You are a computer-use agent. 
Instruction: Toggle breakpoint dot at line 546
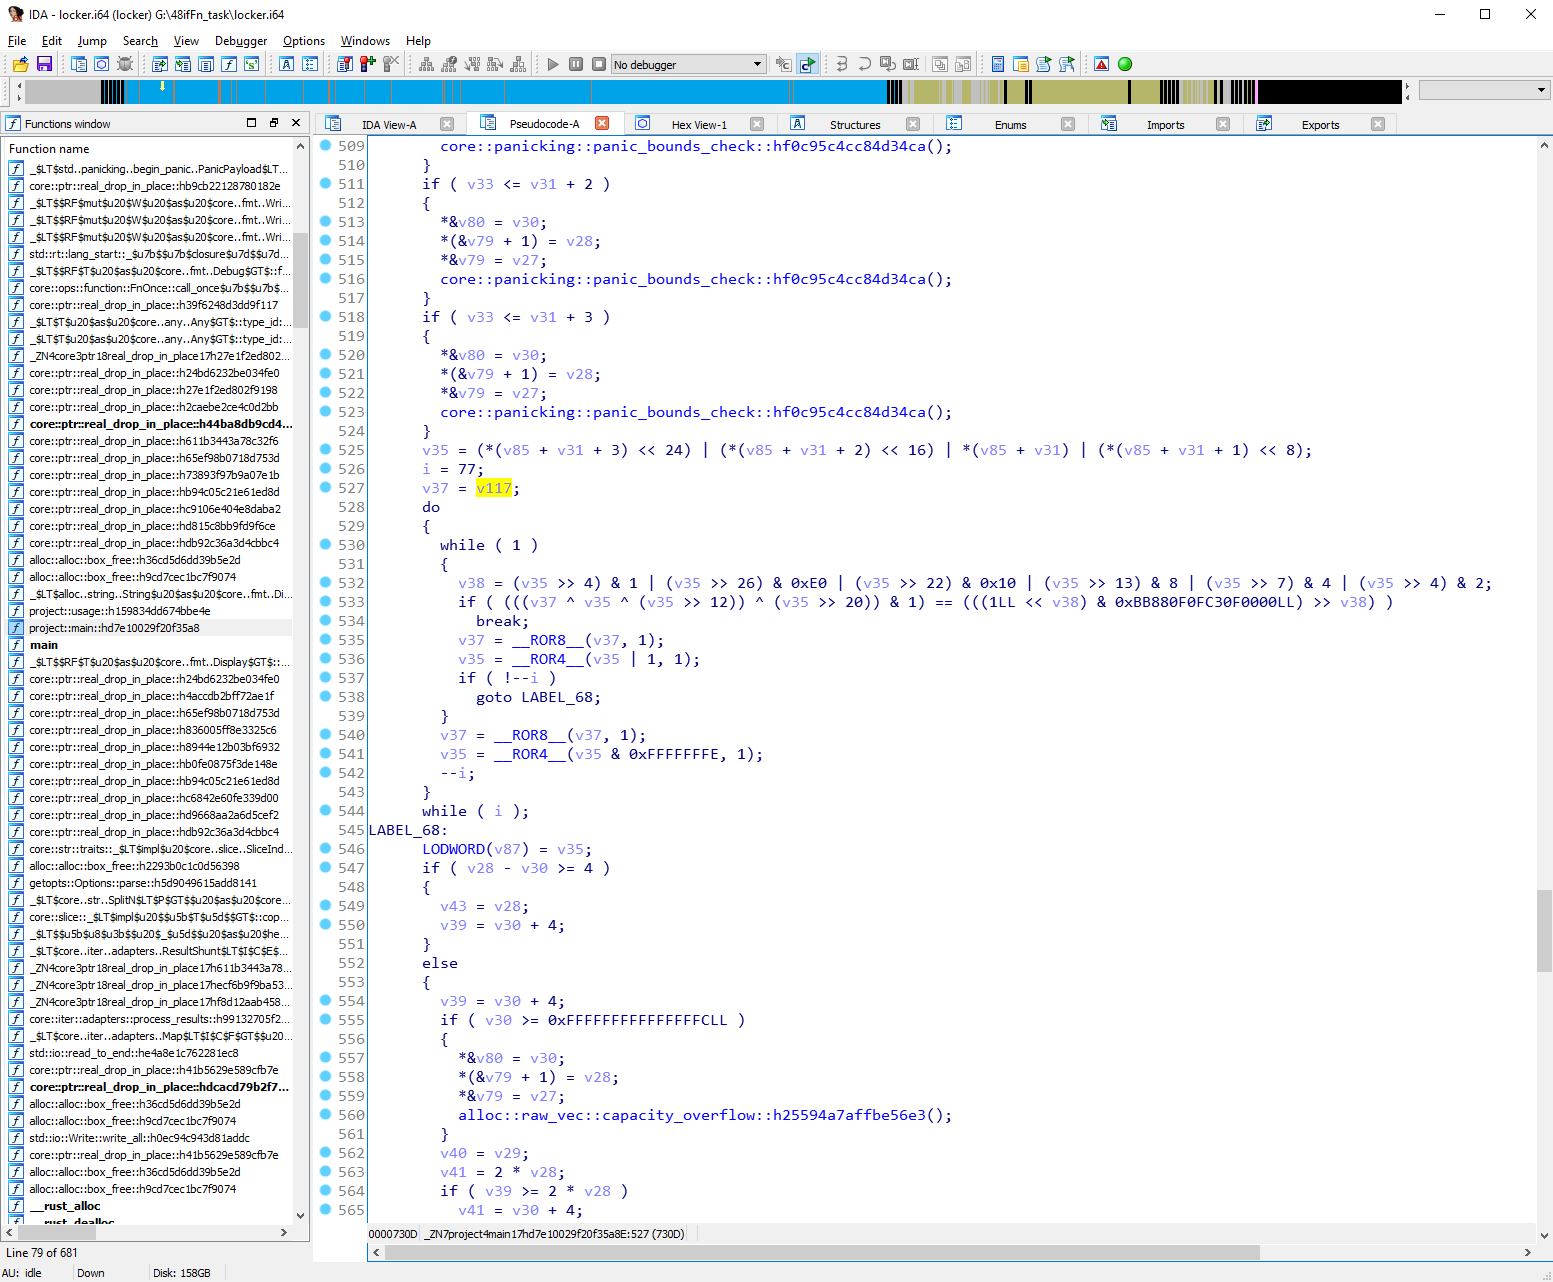coord(325,848)
